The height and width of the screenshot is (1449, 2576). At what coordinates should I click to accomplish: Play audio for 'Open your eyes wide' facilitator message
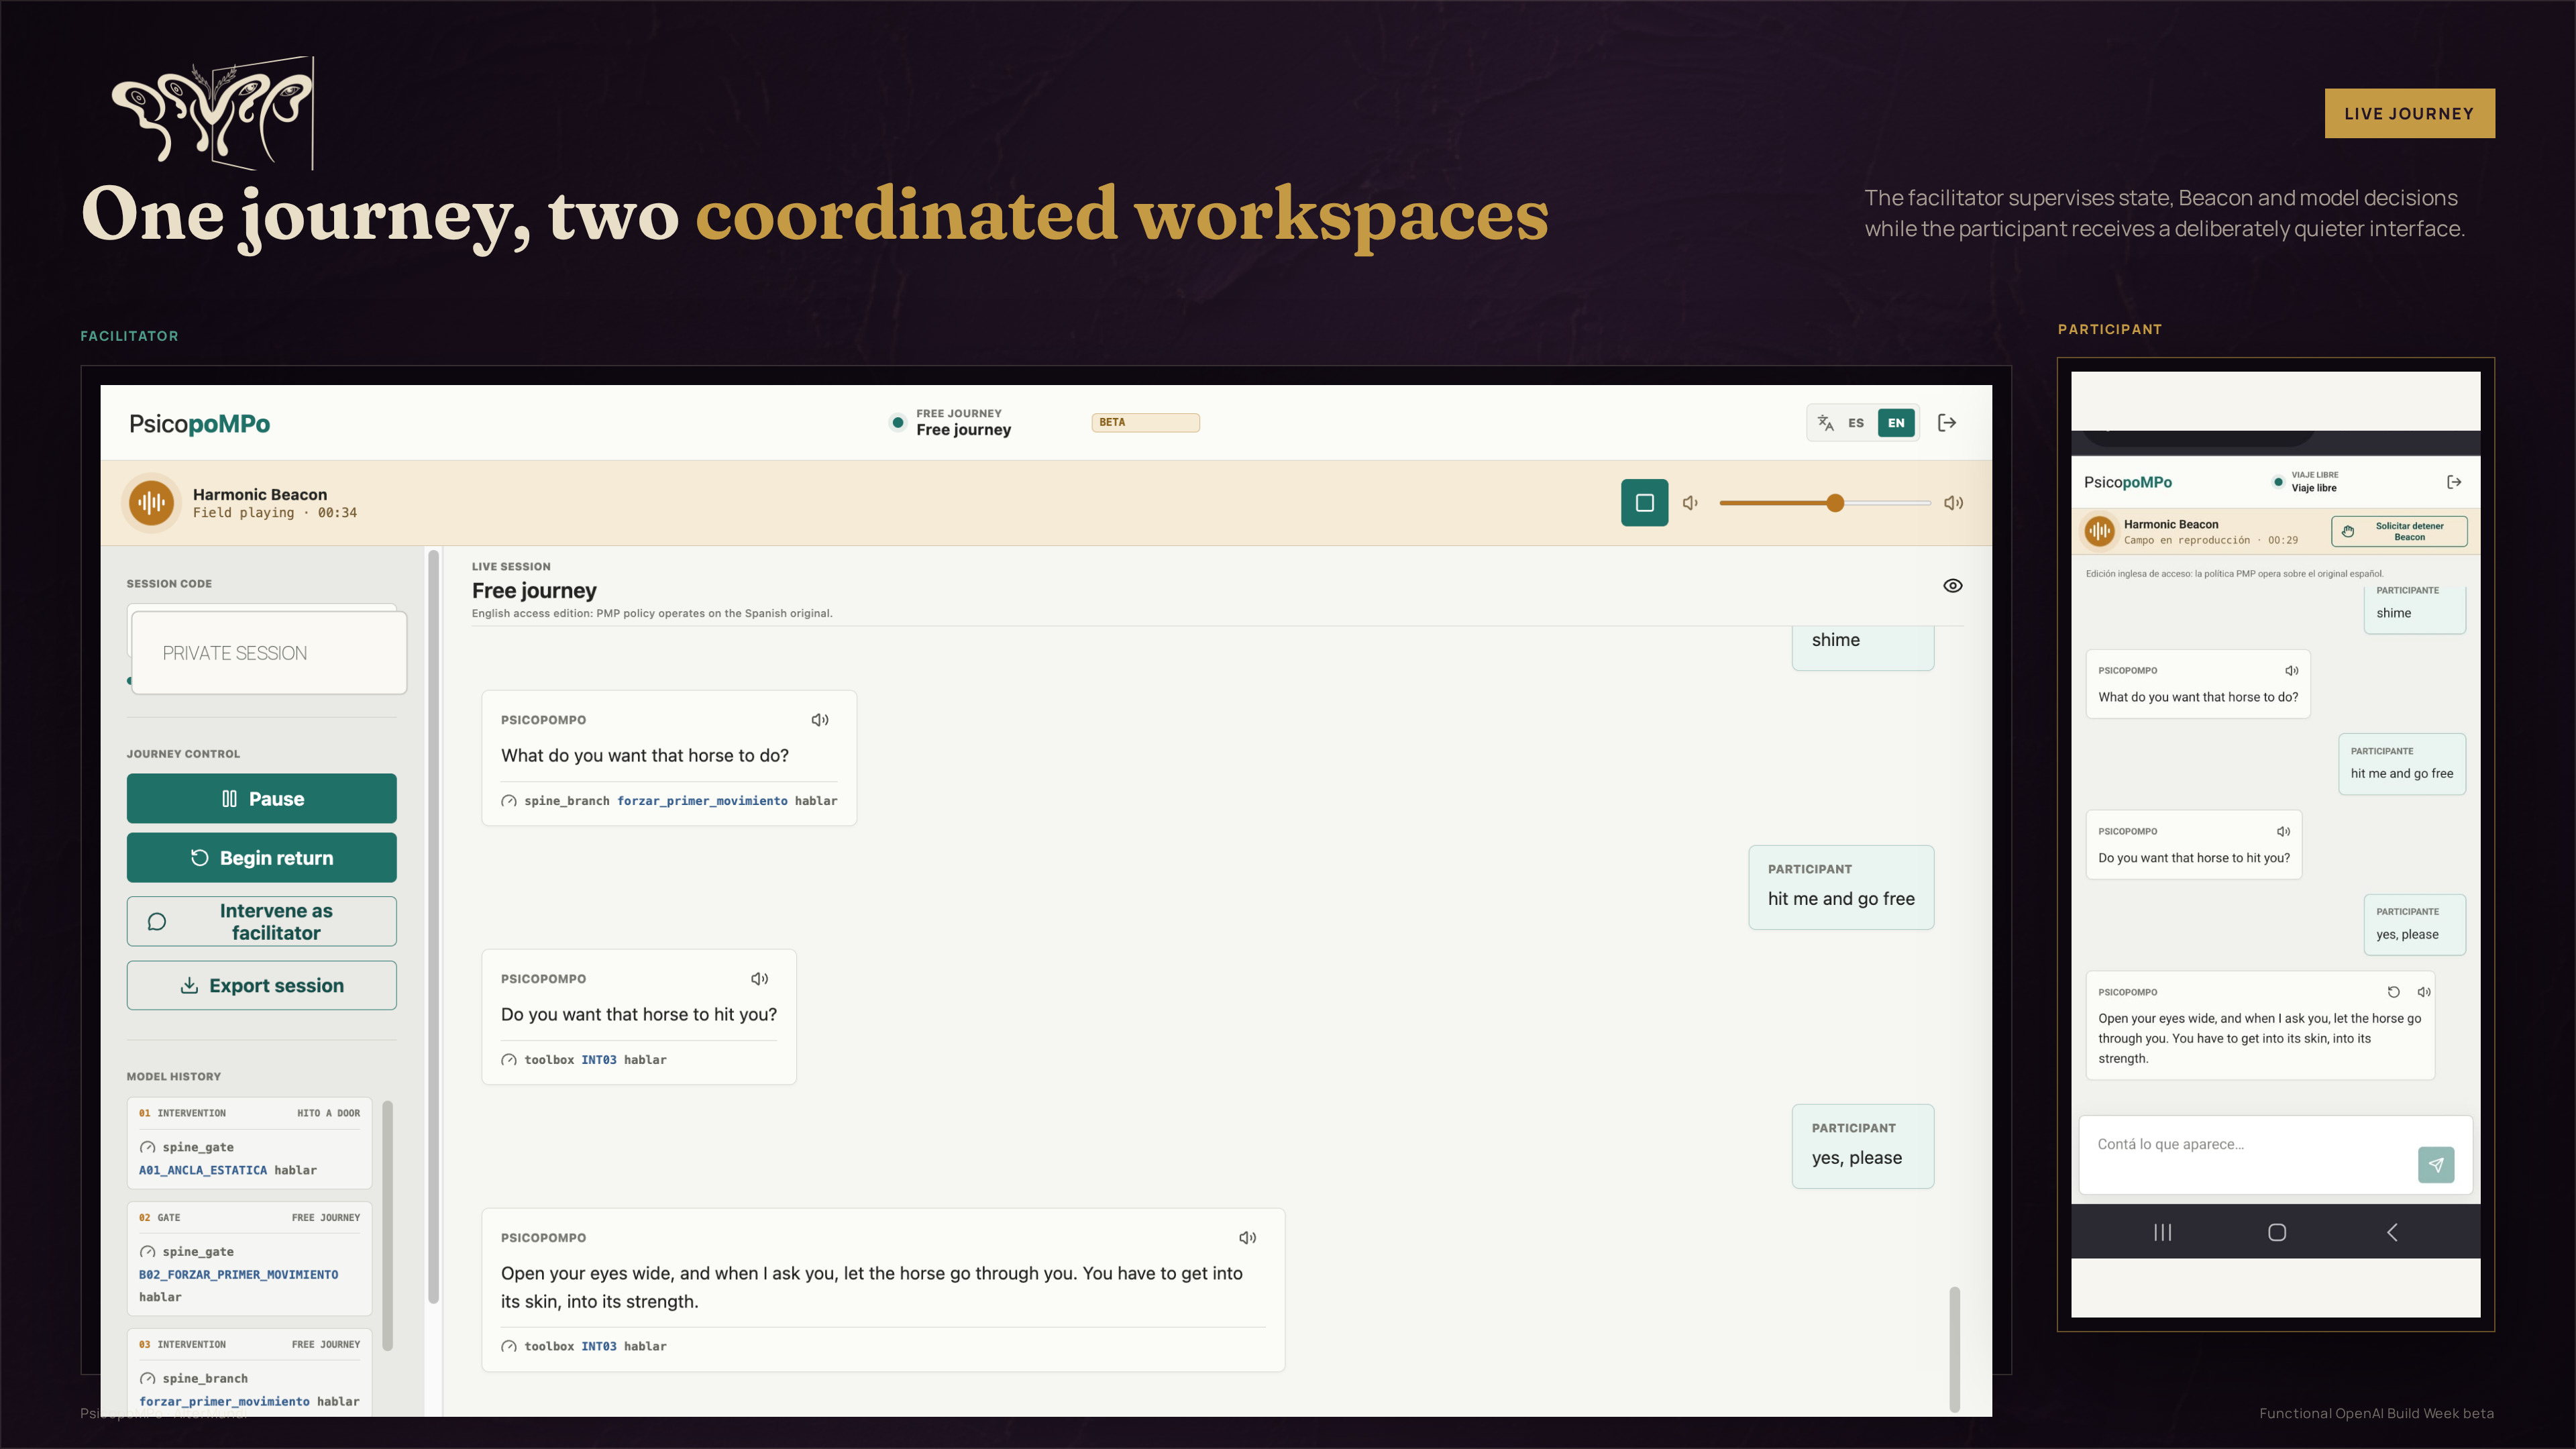tap(1247, 1238)
